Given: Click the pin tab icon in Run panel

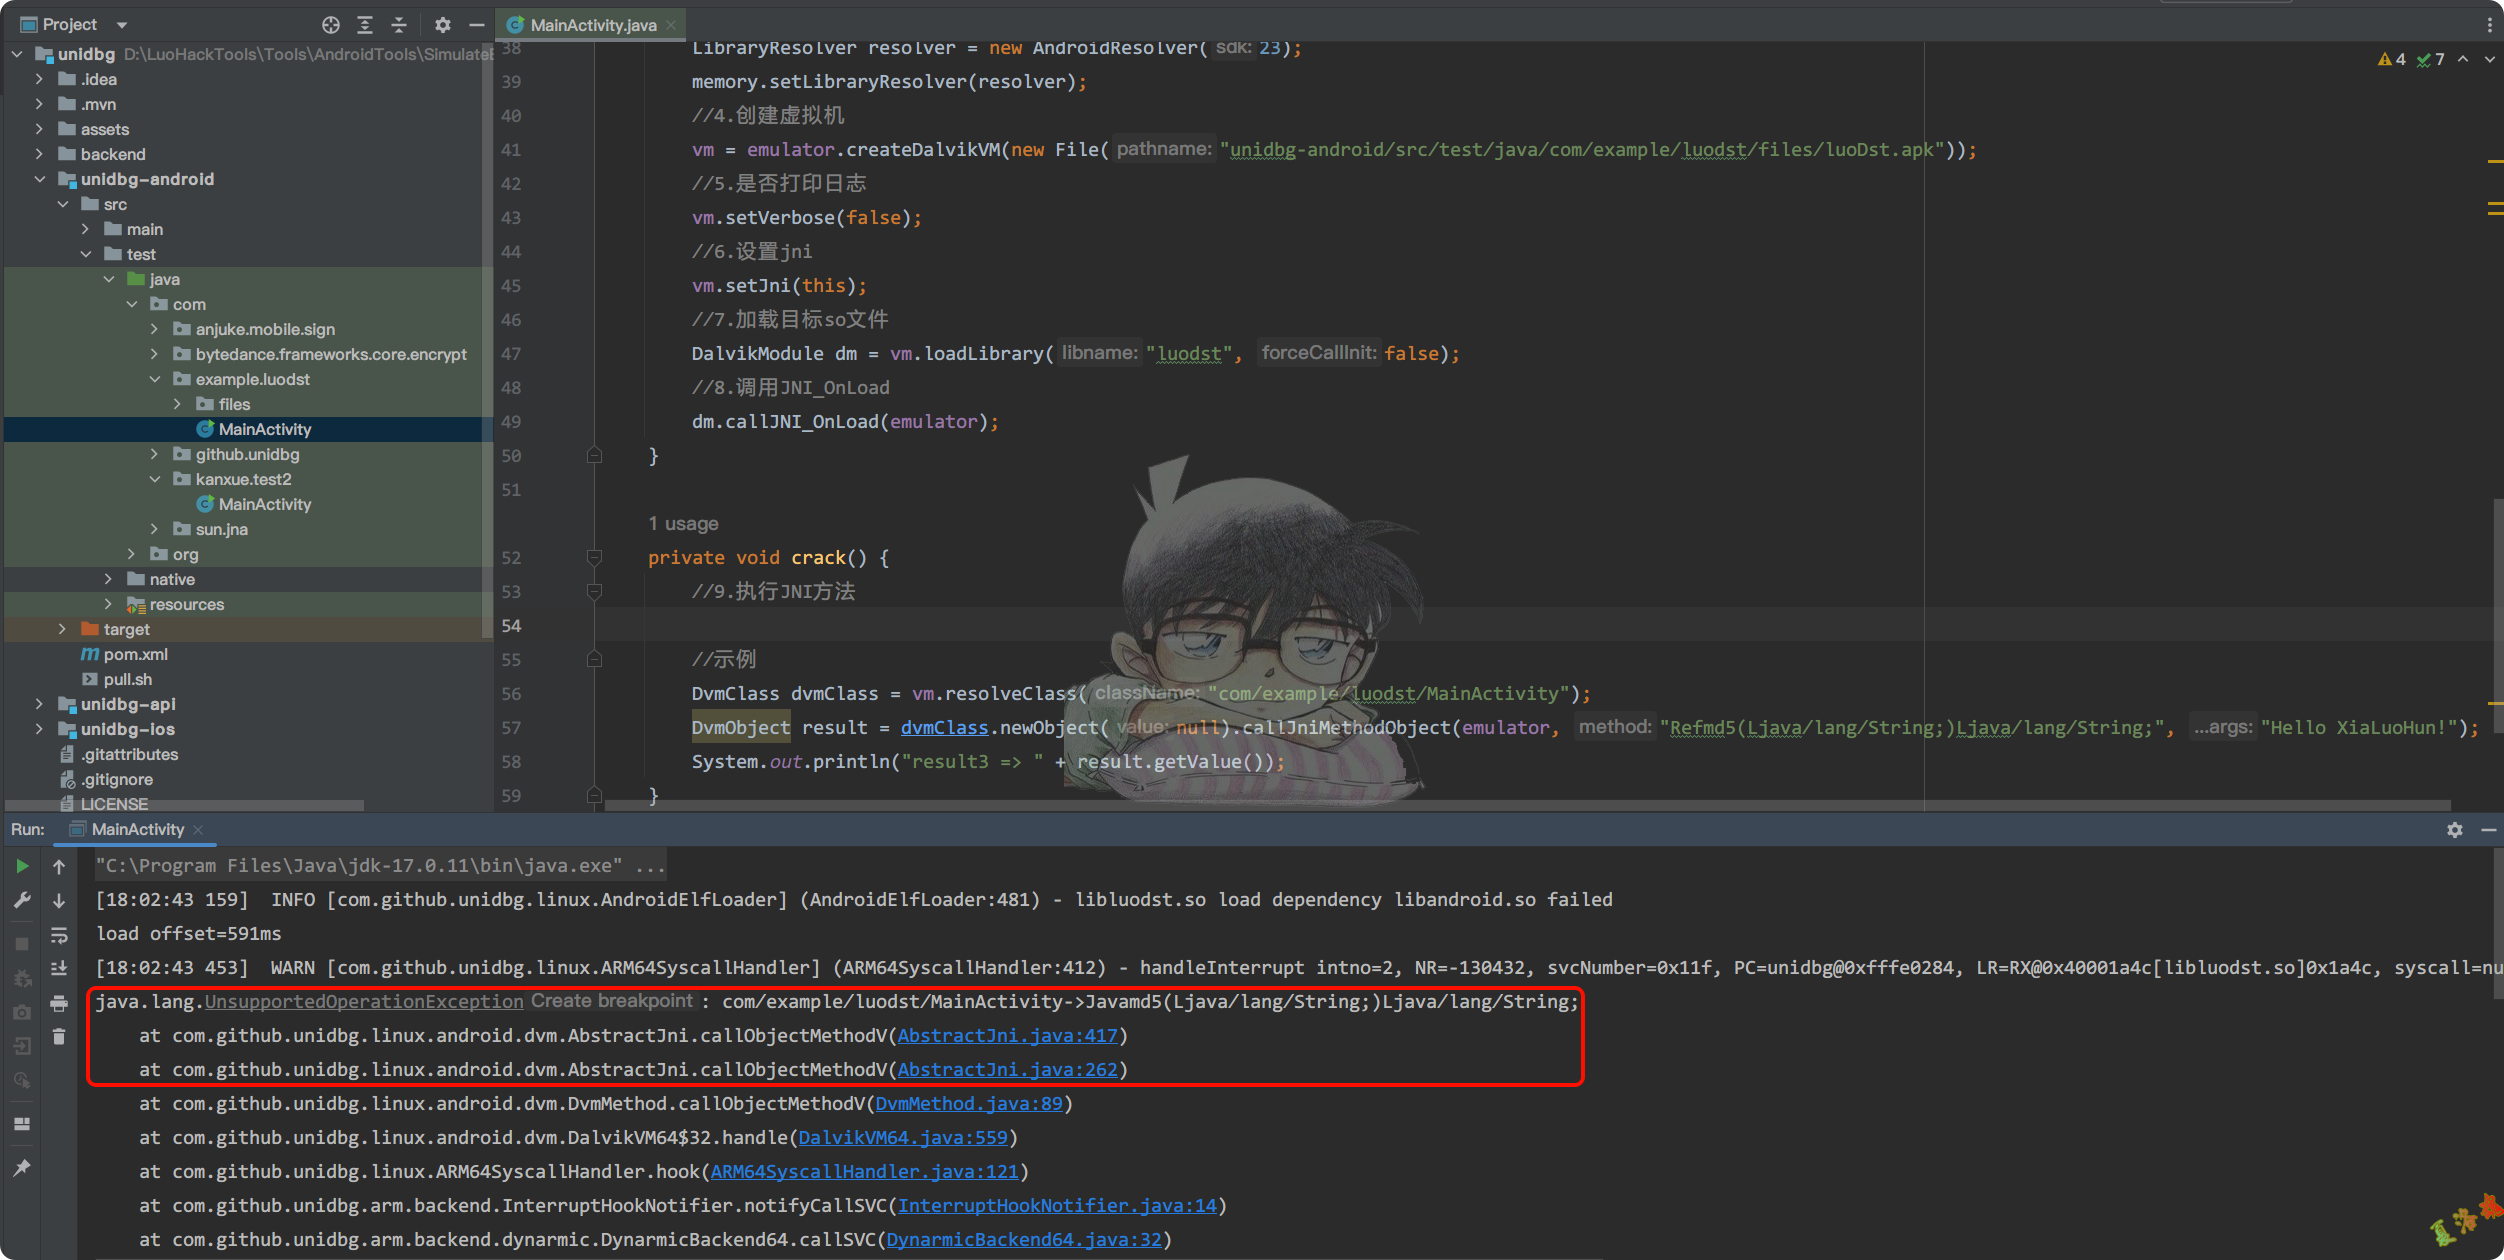Looking at the screenshot, I should [22, 1167].
